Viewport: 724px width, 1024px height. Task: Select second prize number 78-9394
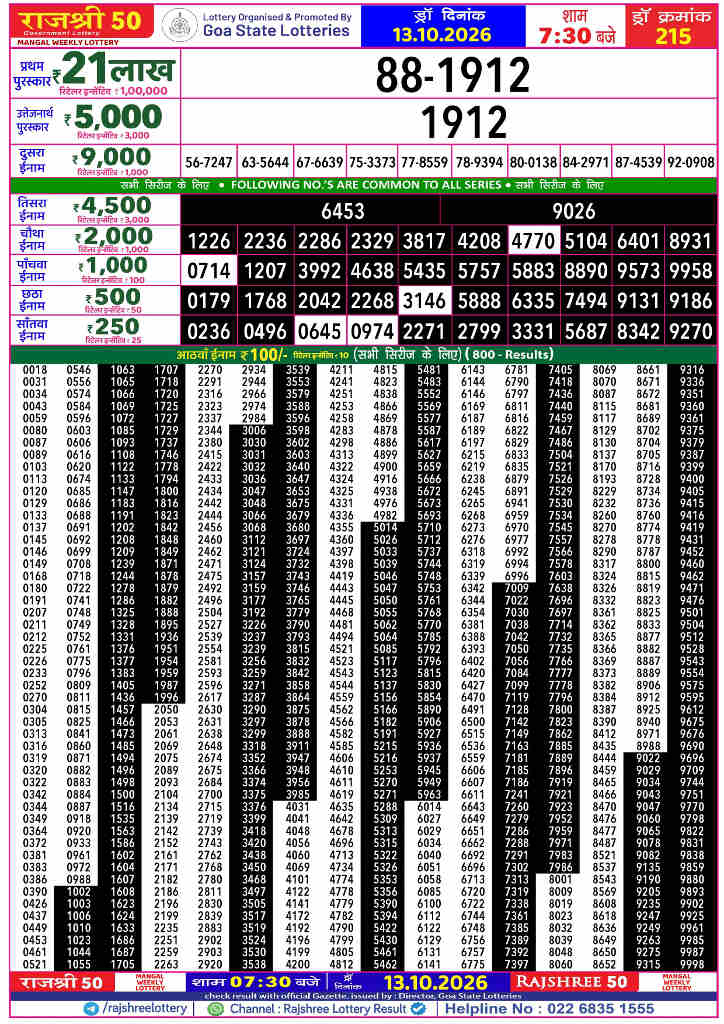point(479,162)
